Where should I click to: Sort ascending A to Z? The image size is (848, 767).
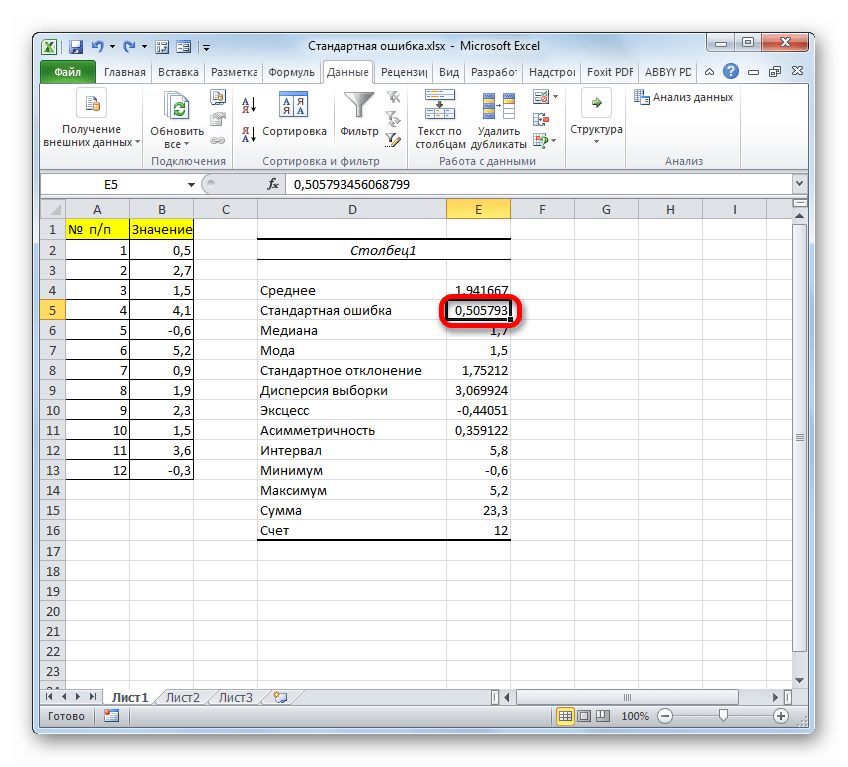coord(249,105)
